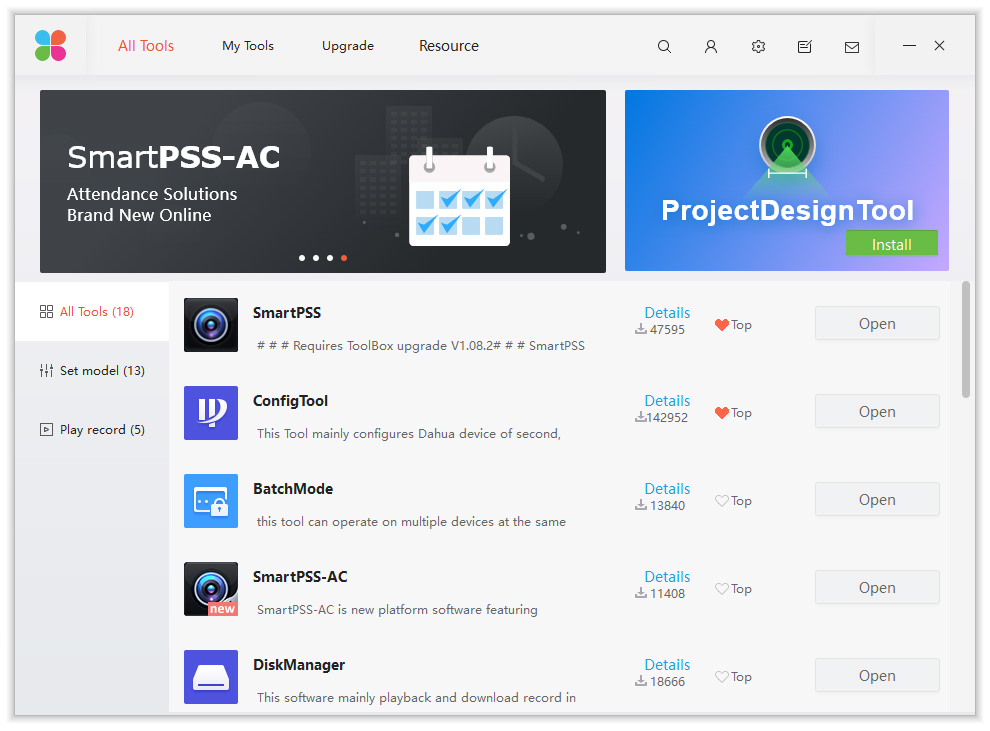Pin BatchMode to Top with heart
This screenshot has height=731, width=990.
click(x=722, y=501)
